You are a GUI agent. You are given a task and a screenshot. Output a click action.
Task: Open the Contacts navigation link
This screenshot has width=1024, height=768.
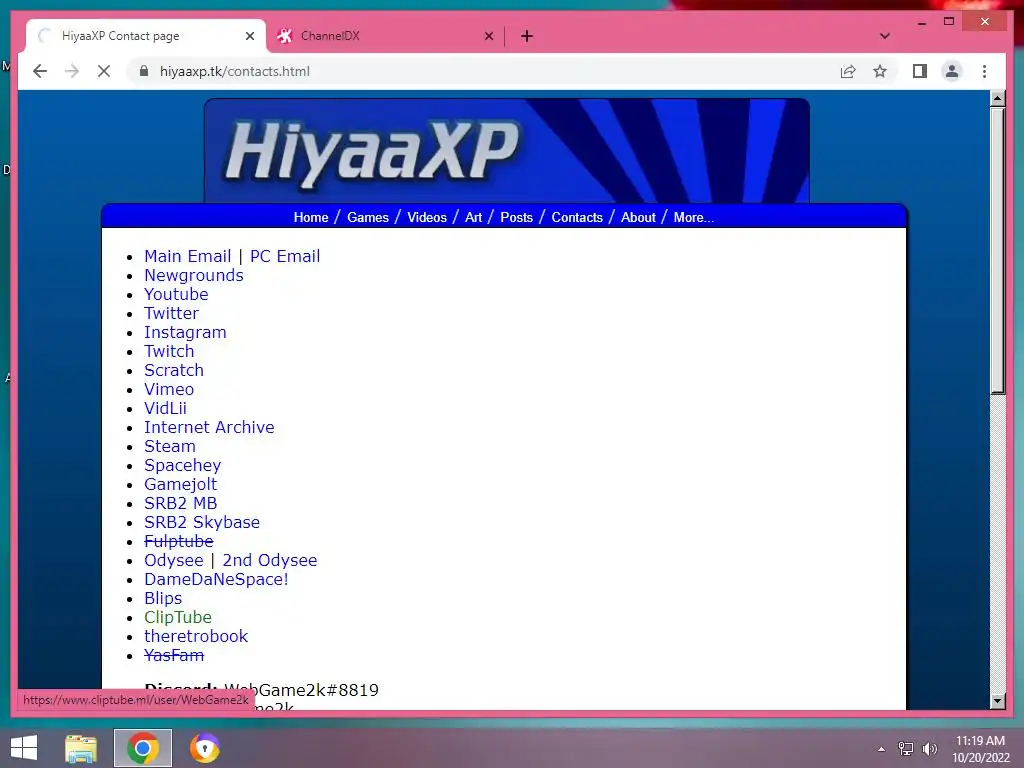point(577,217)
